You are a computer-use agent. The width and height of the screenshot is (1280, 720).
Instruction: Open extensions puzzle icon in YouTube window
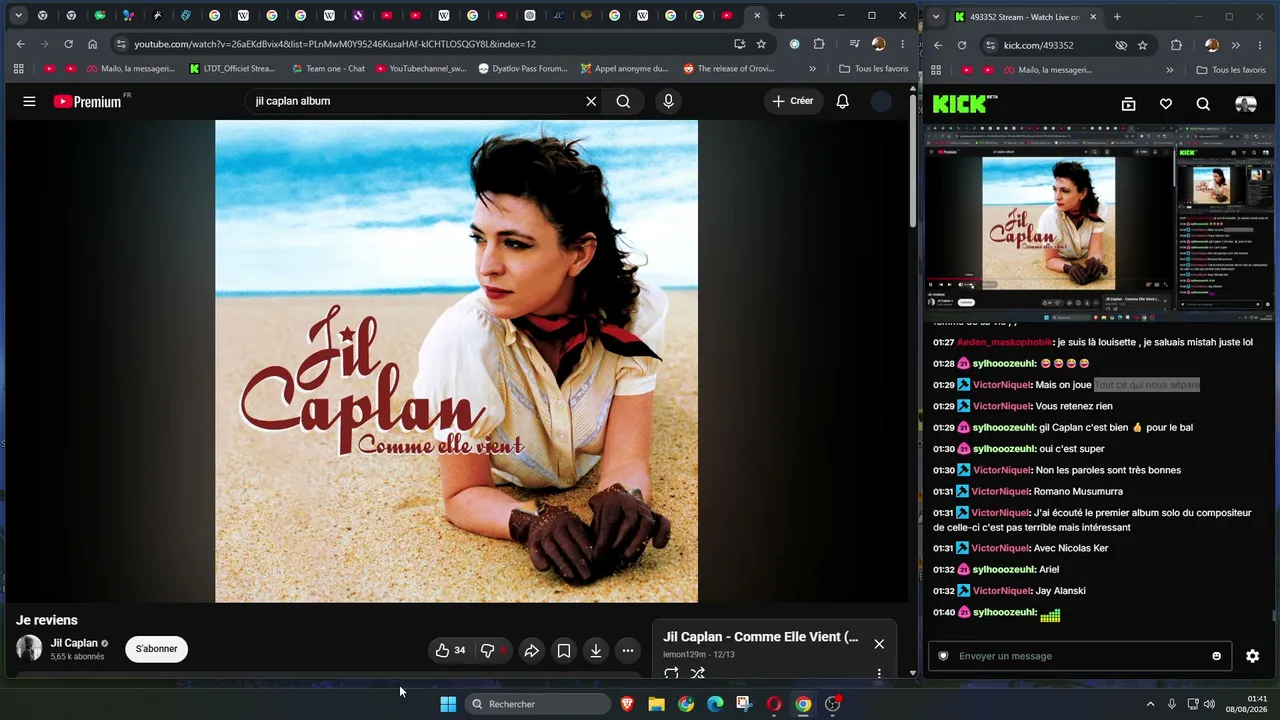819,44
